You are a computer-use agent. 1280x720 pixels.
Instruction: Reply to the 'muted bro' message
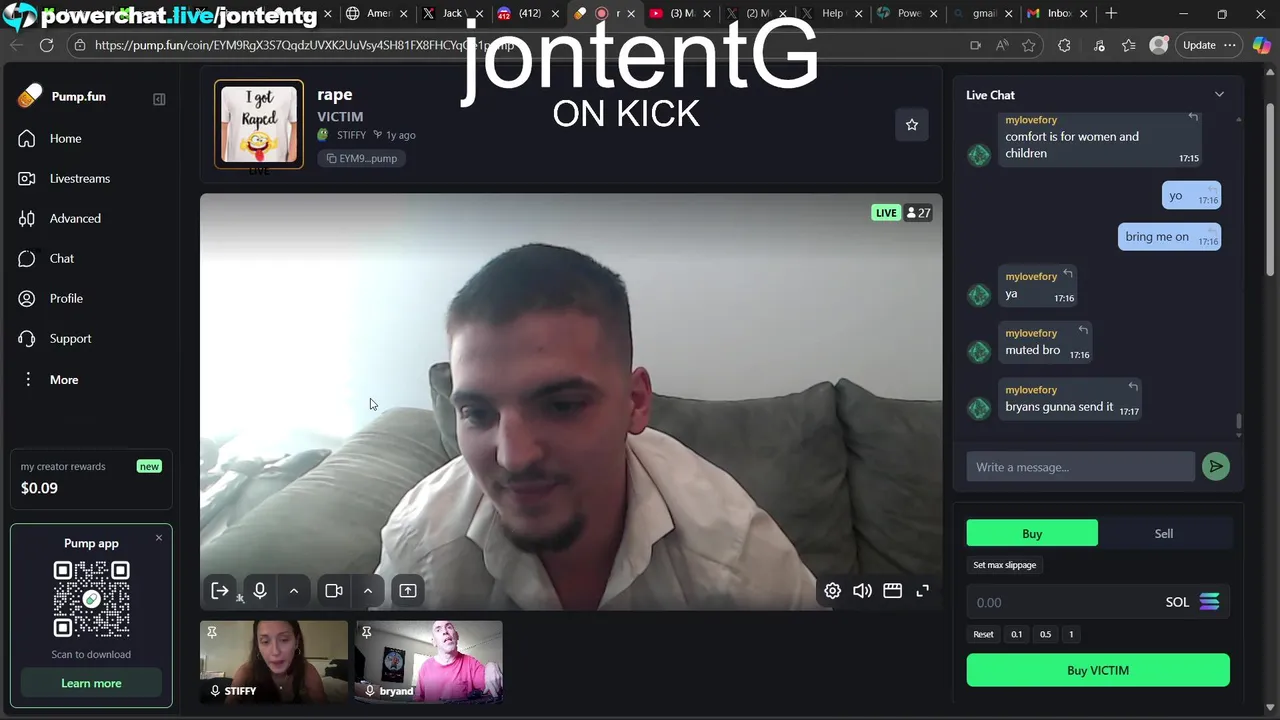pos(1083,330)
